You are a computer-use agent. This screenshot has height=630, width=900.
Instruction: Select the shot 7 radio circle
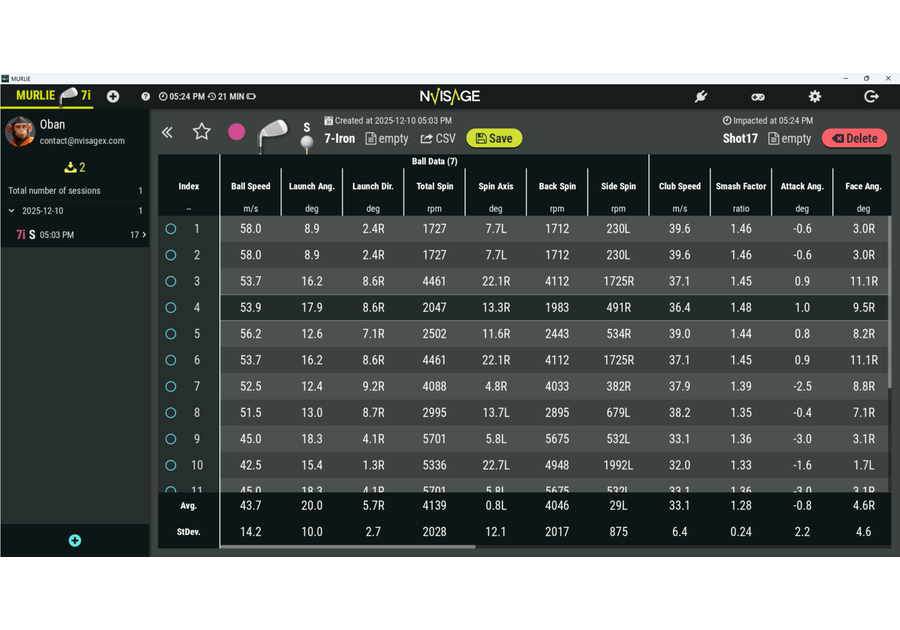pyautogui.click(x=170, y=387)
